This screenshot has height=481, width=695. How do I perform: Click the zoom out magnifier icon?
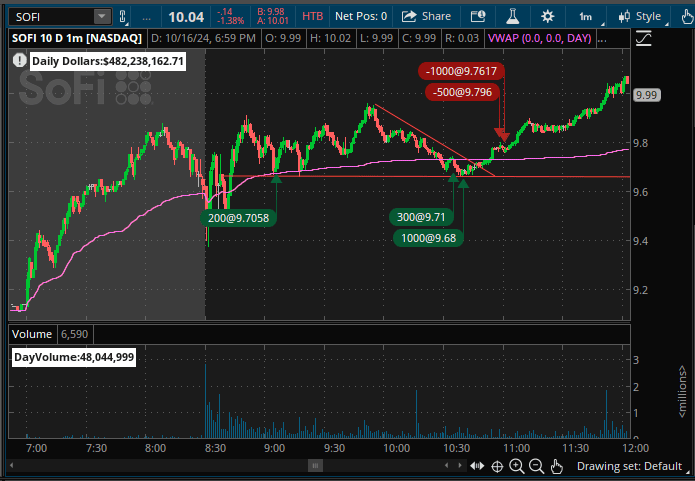(536, 466)
